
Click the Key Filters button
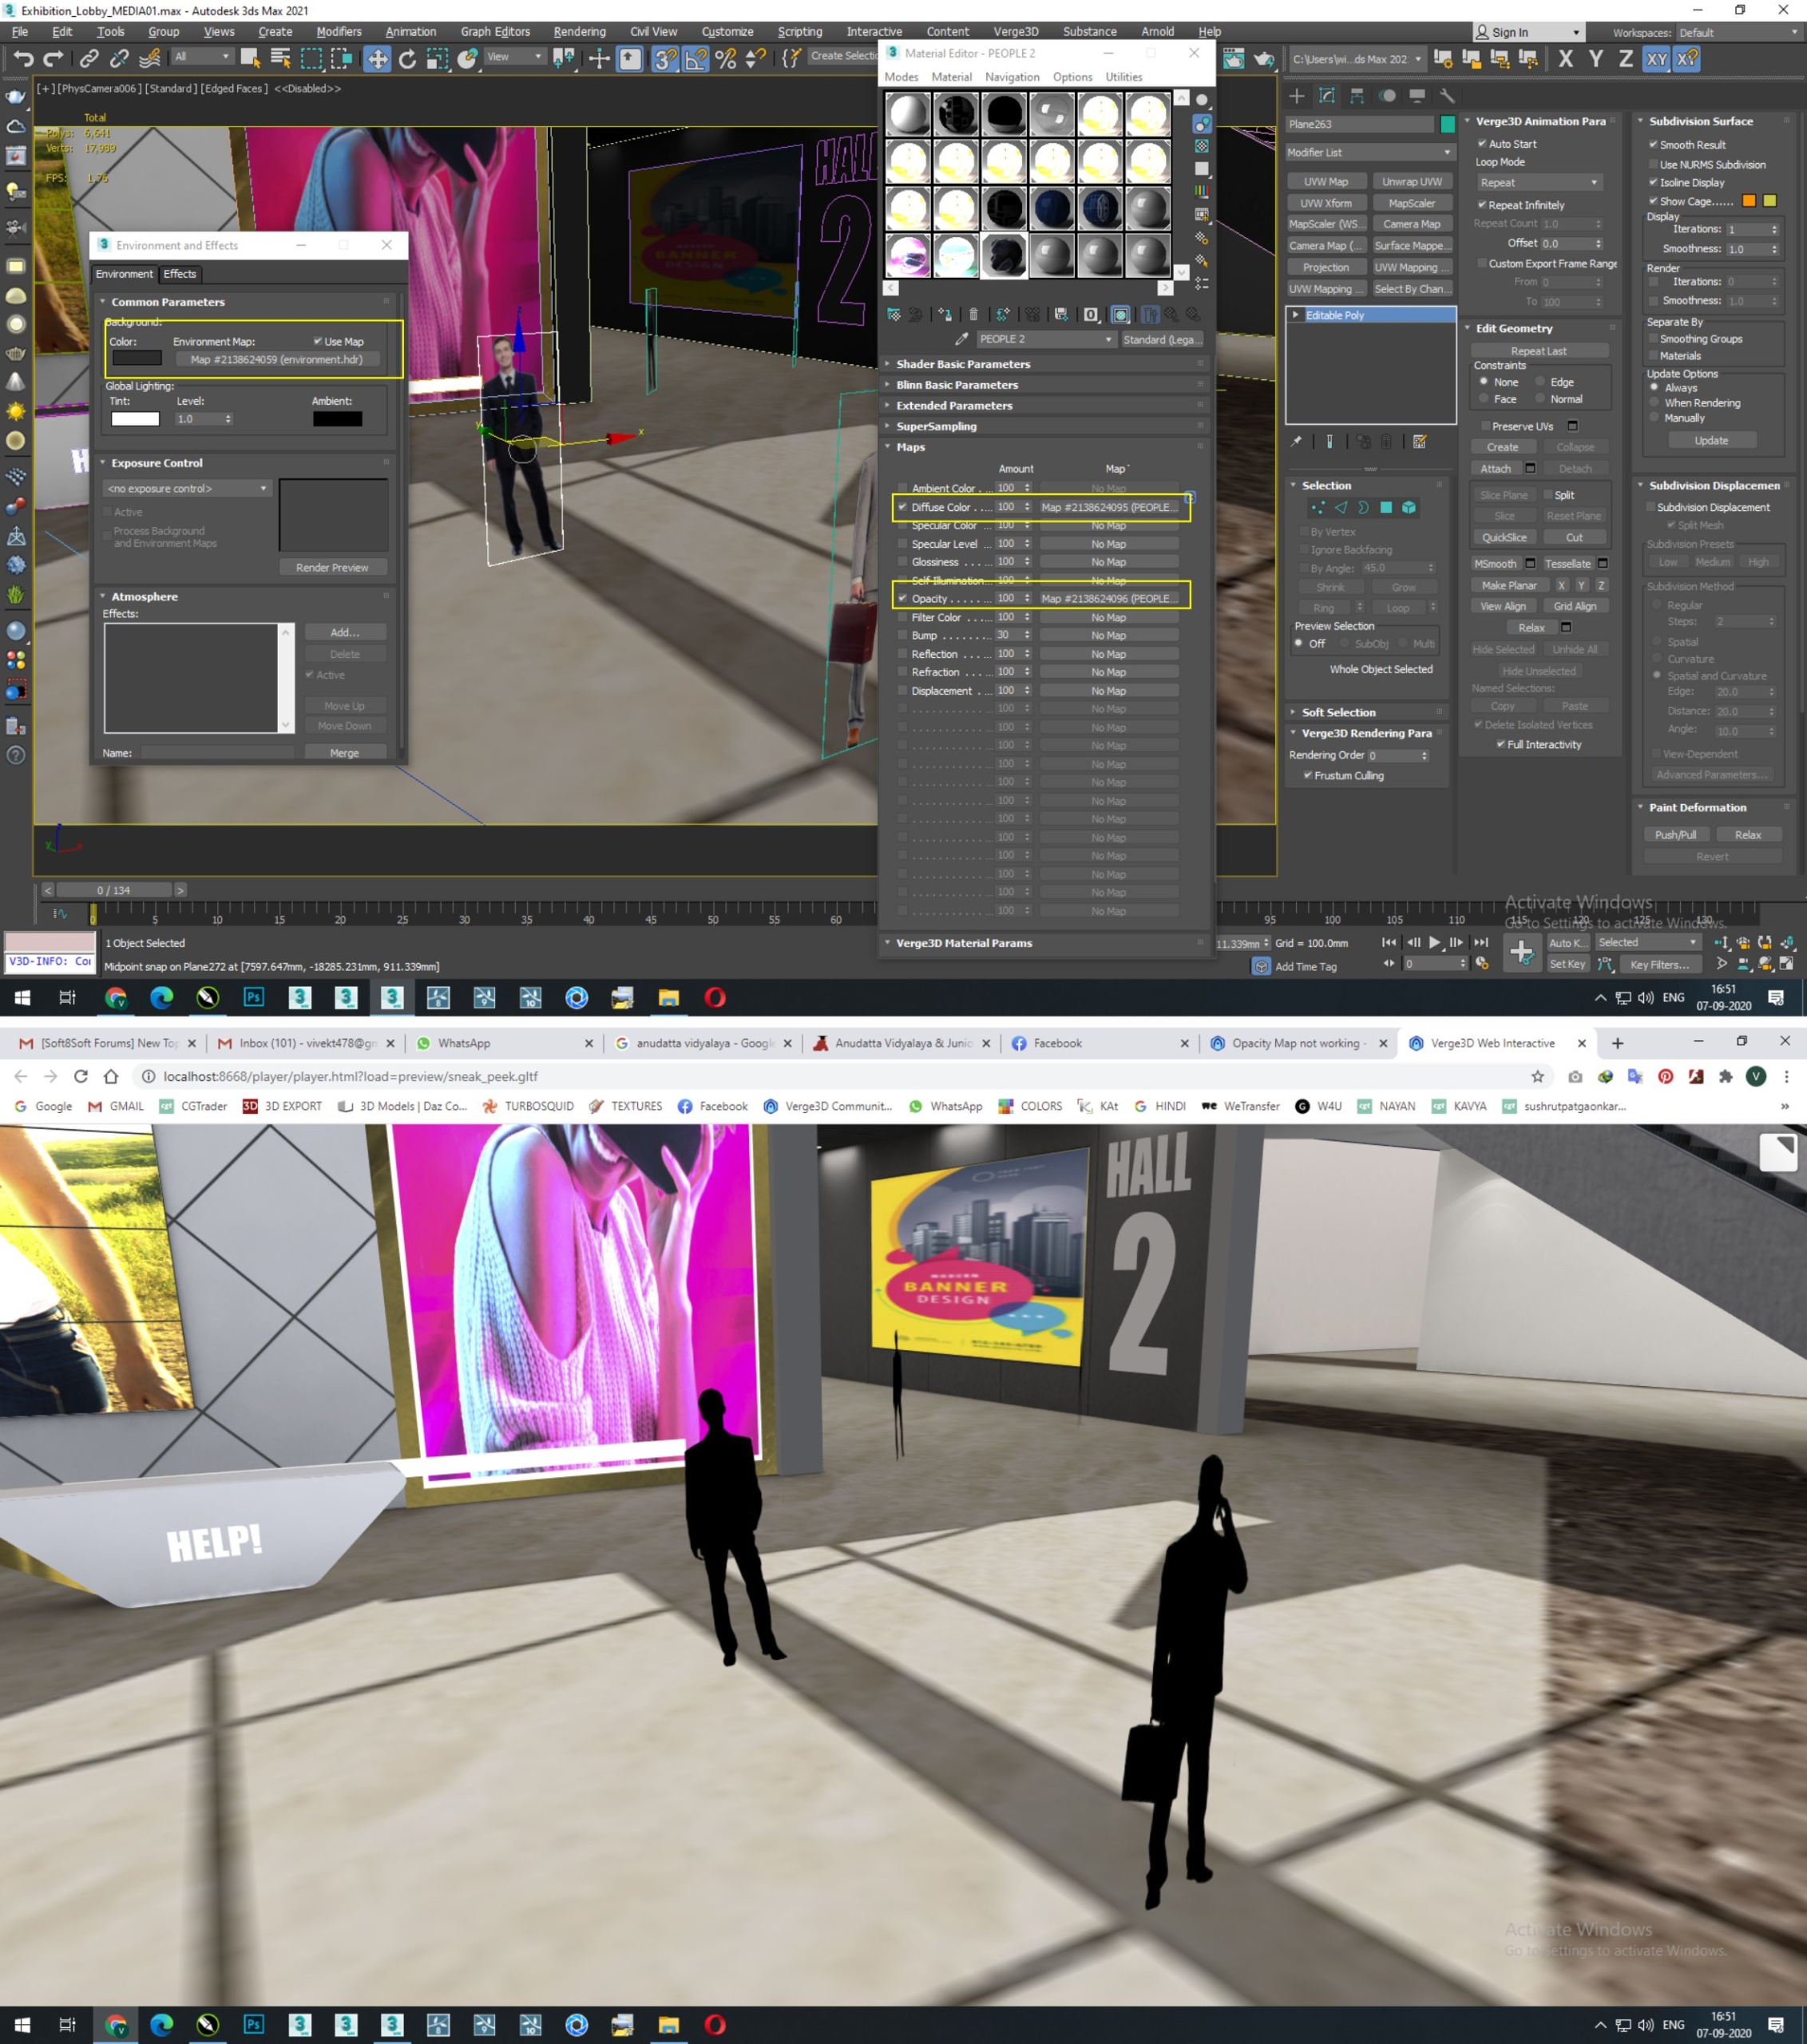tap(1660, 964)
